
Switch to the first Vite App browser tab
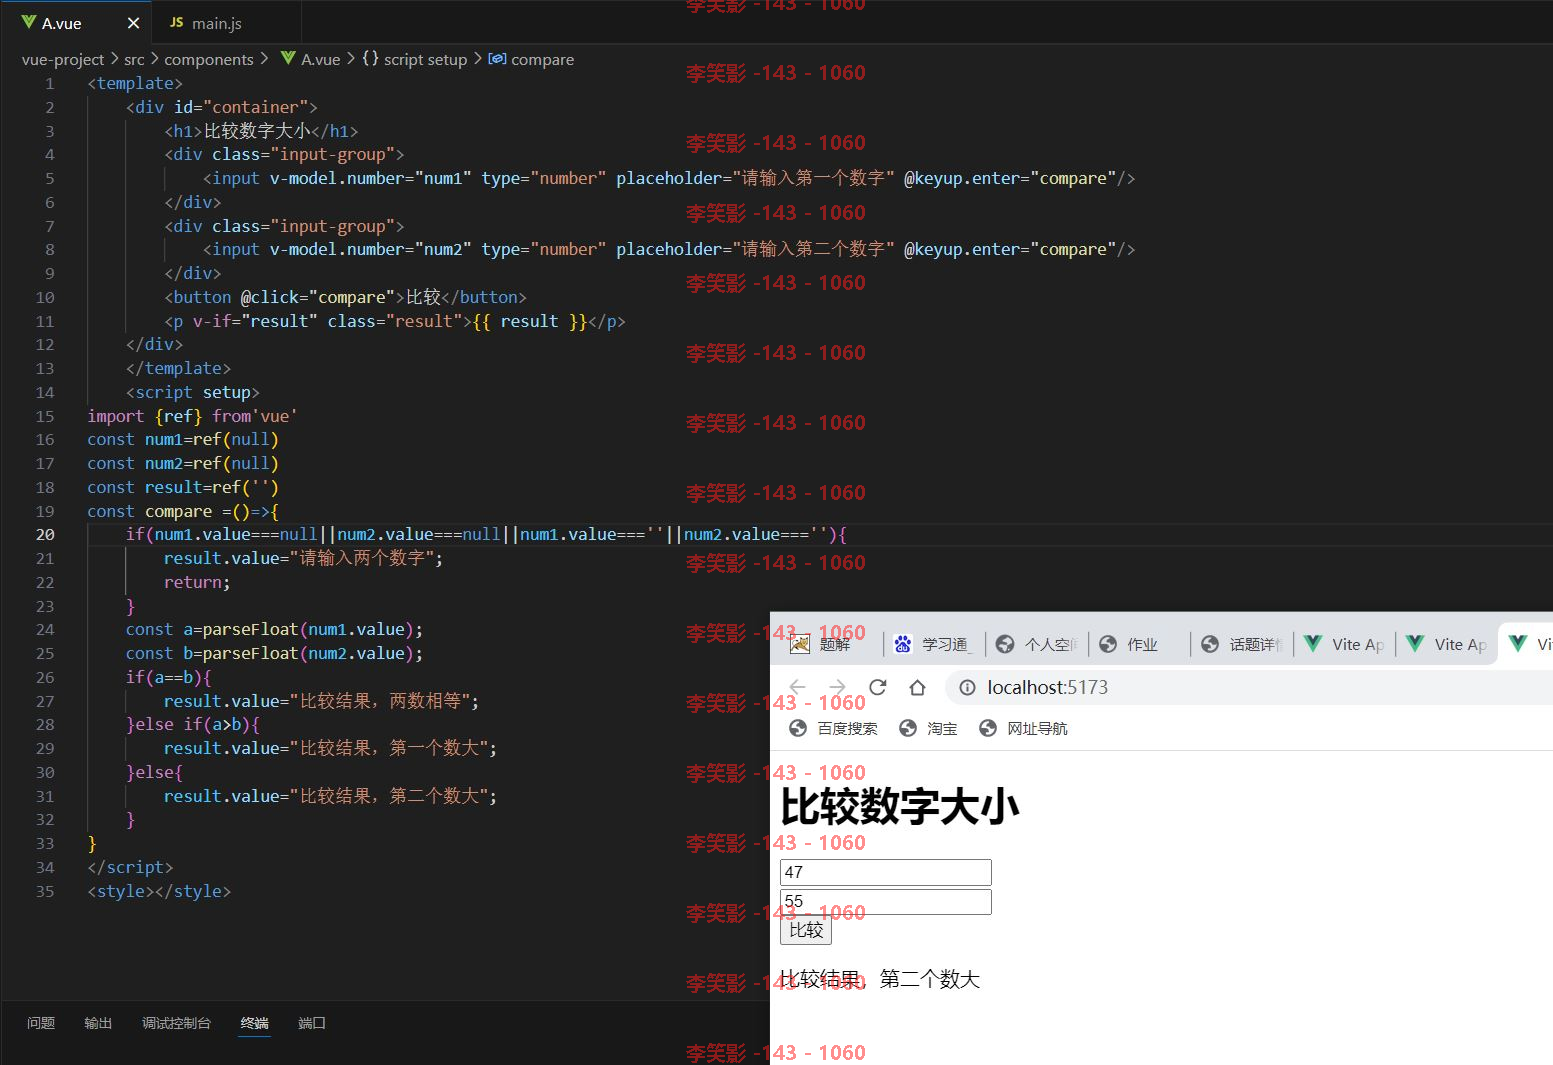coord(1345,644)
